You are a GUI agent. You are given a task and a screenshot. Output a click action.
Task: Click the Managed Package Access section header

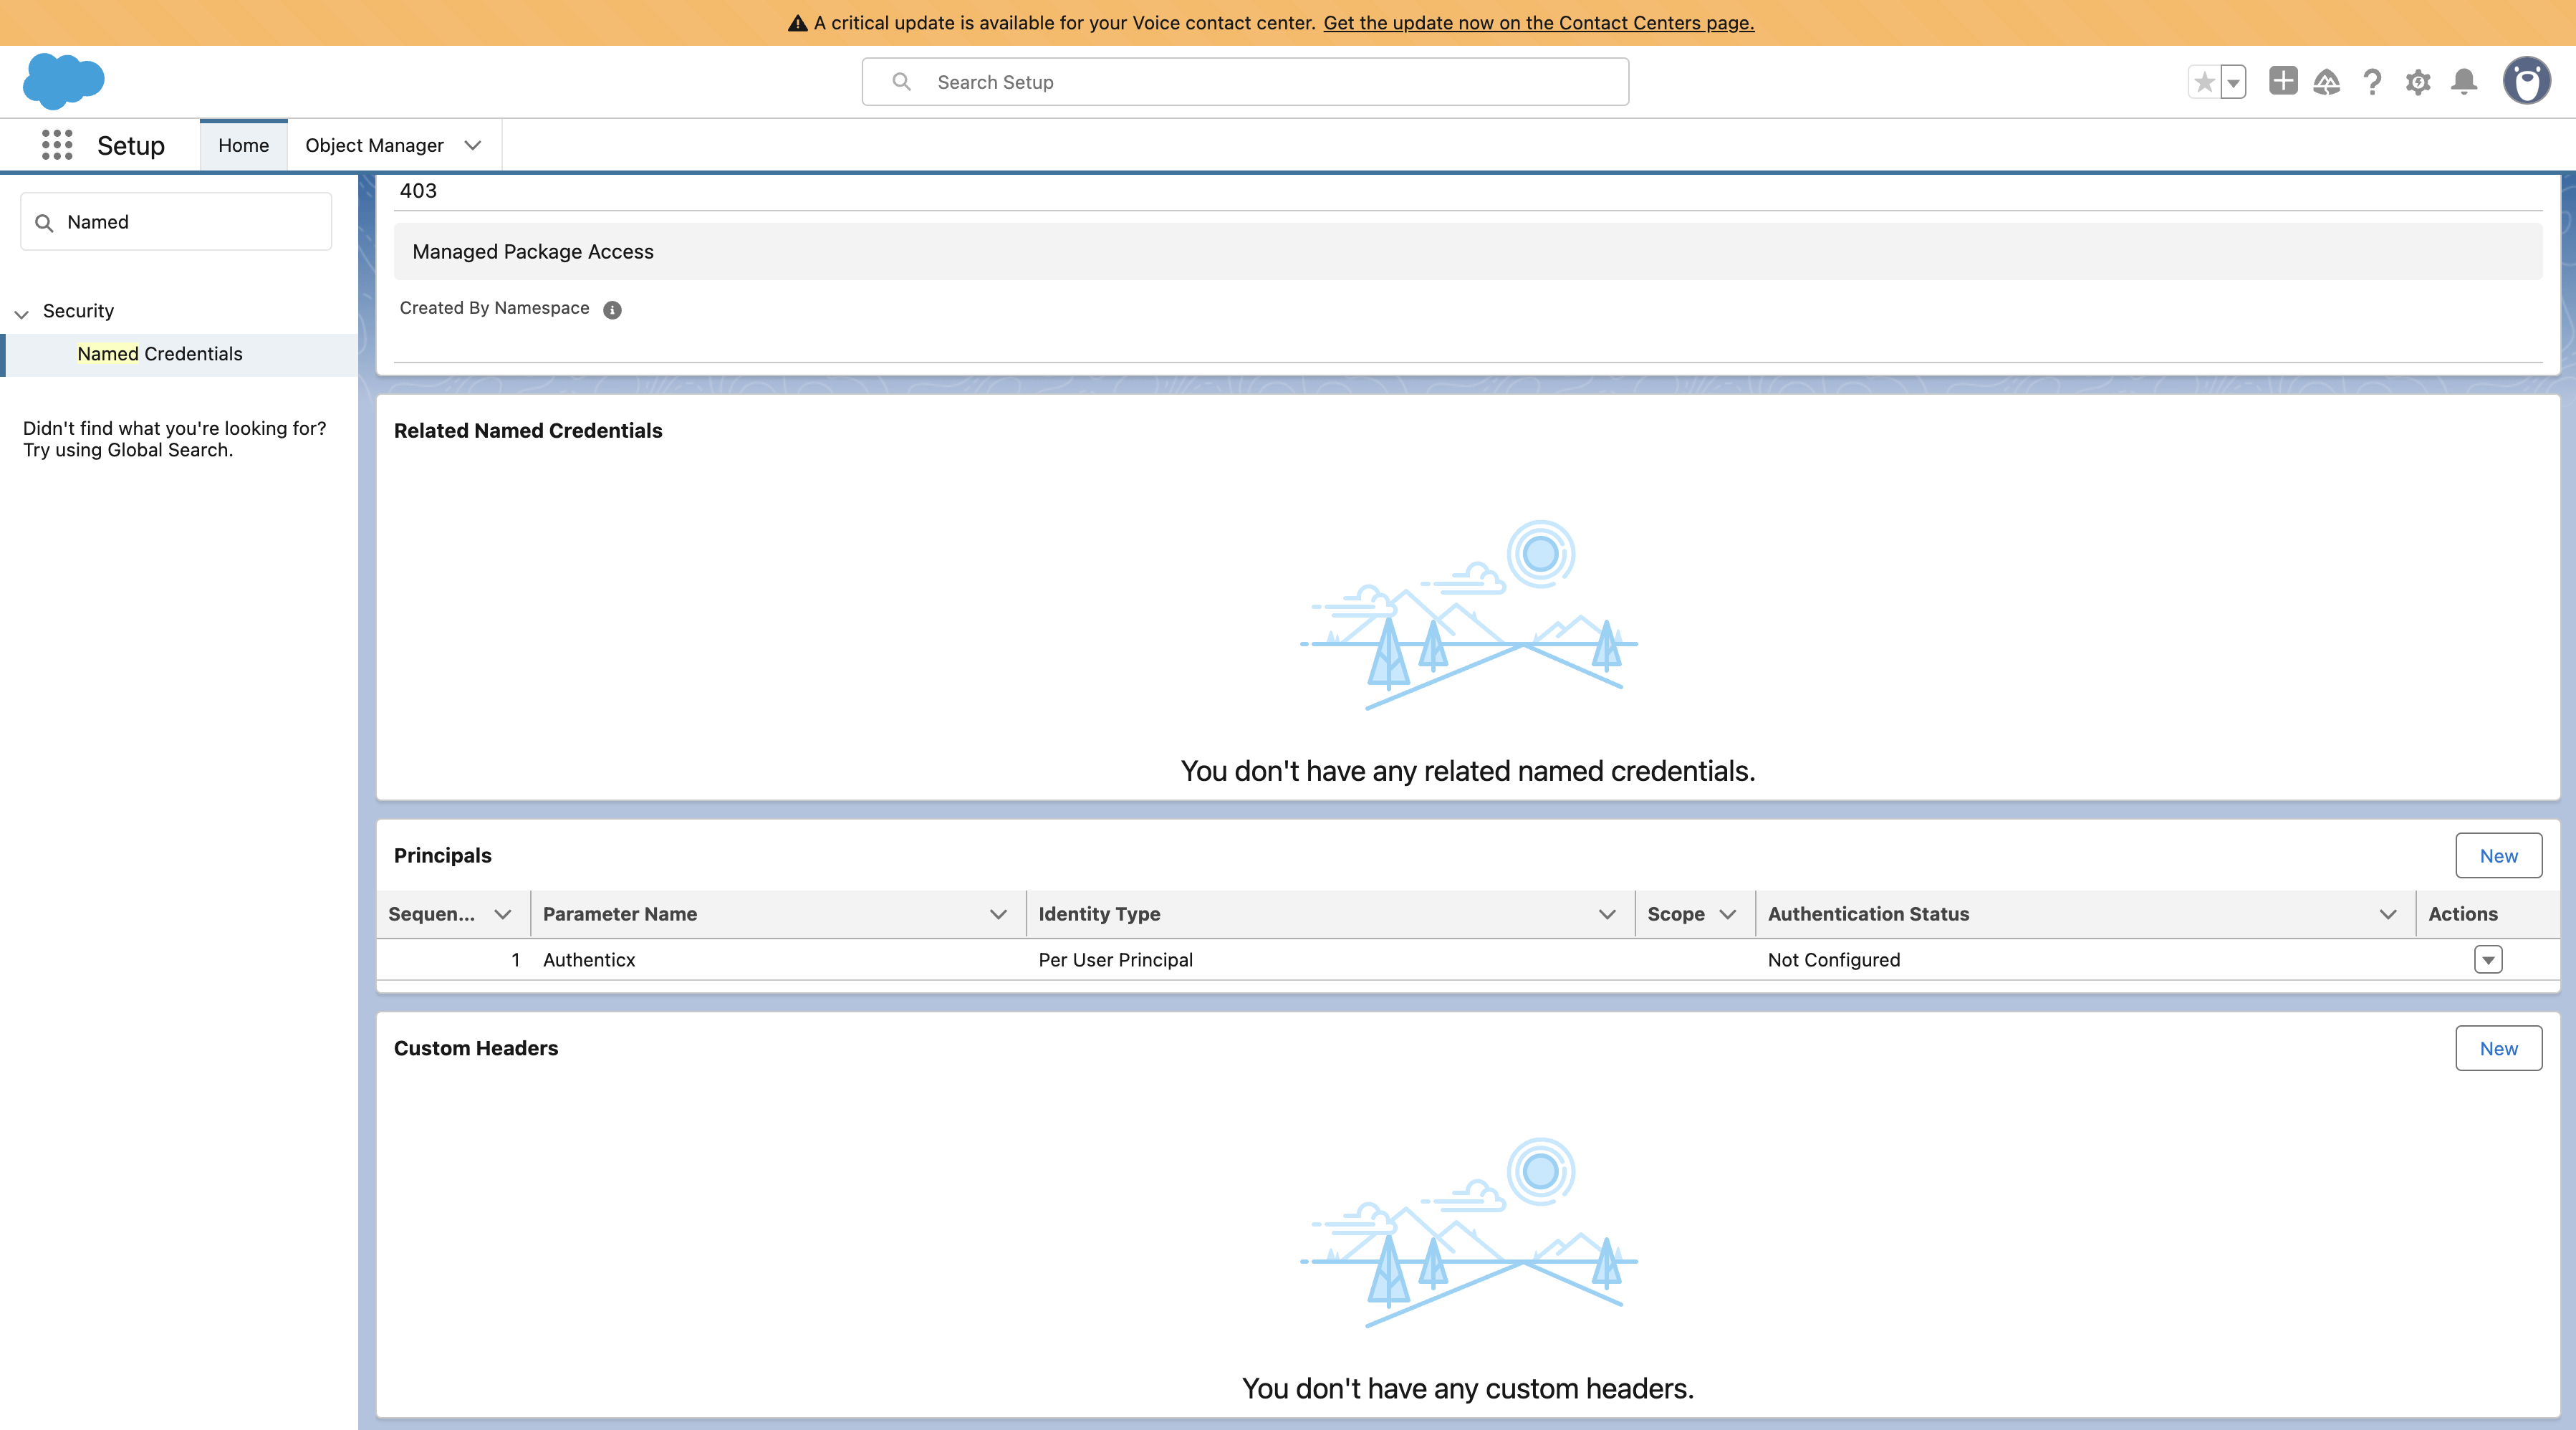click(x=1467, y=252)
